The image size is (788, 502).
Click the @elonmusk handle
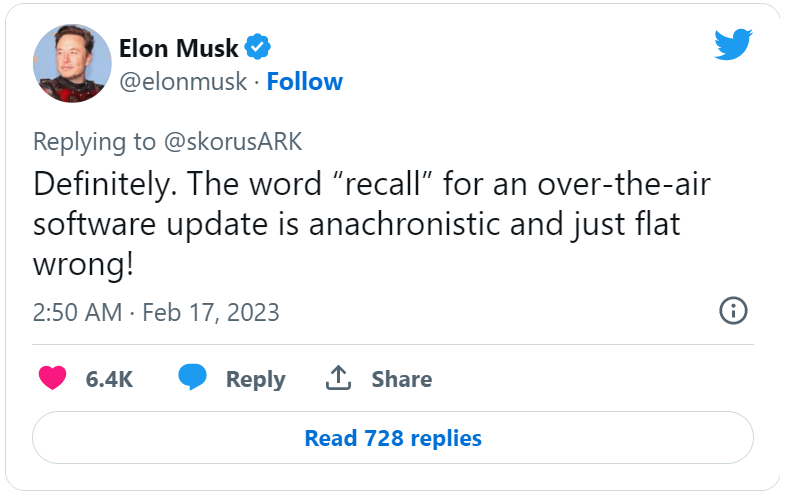tap(183, 82)
